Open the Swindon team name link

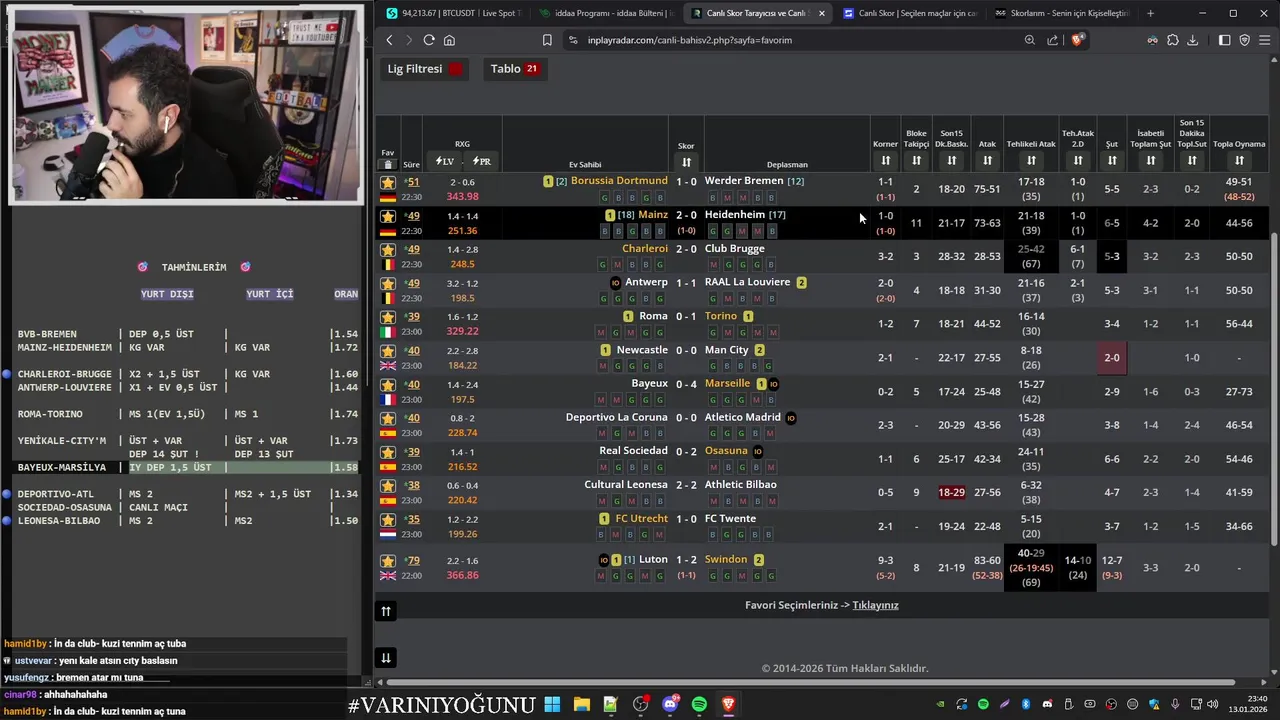726,560
